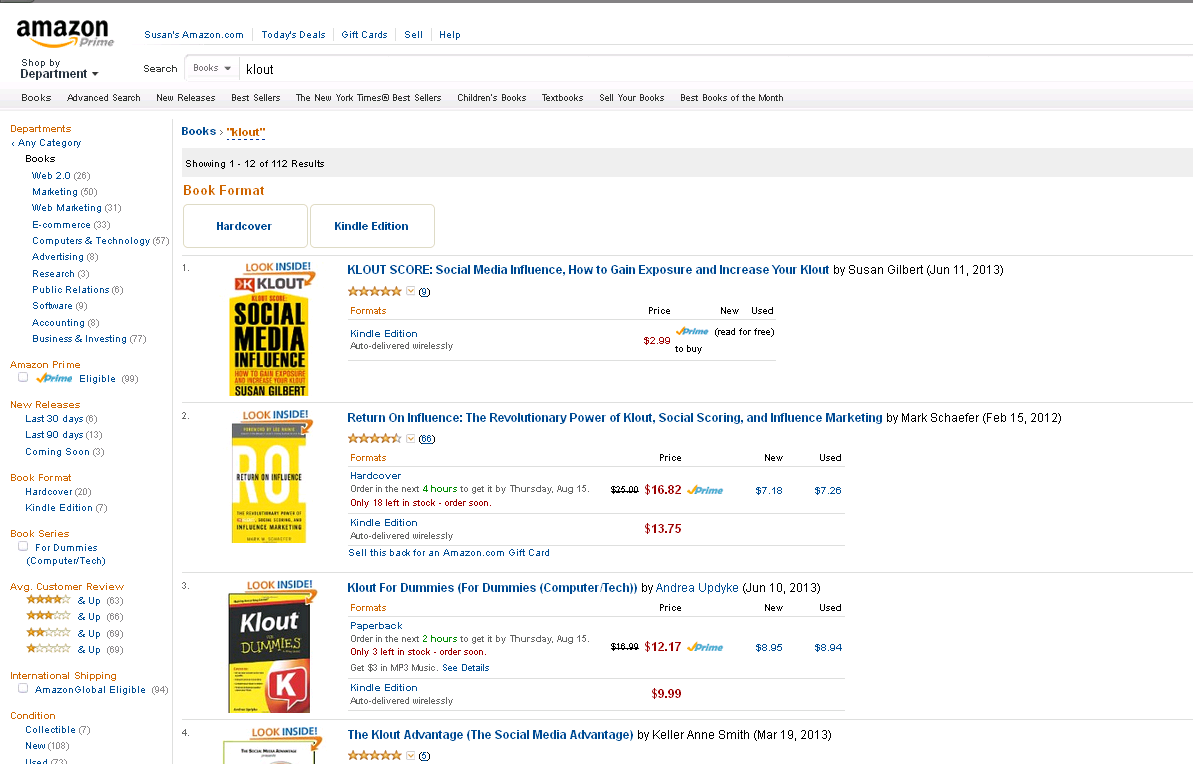Screen dimensions: 1193x764
Task: Open Return On Influence cover thumbnail
Action: (269, 483)
